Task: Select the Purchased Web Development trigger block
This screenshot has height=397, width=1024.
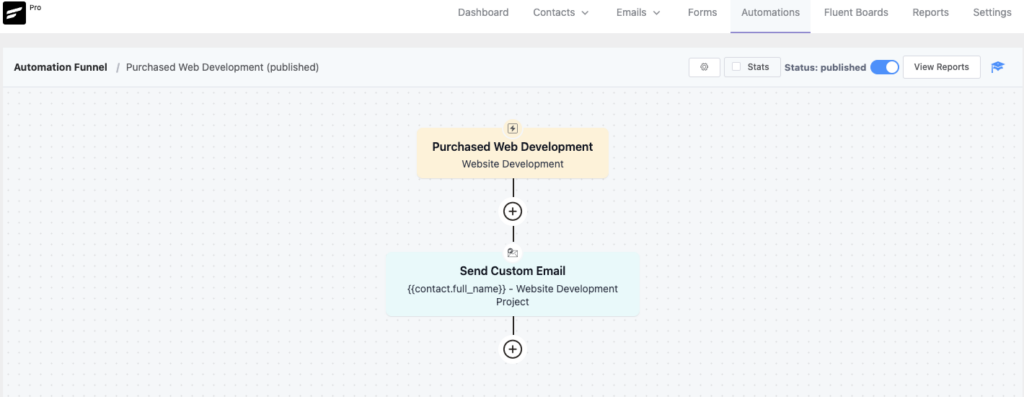Action: 513,153
